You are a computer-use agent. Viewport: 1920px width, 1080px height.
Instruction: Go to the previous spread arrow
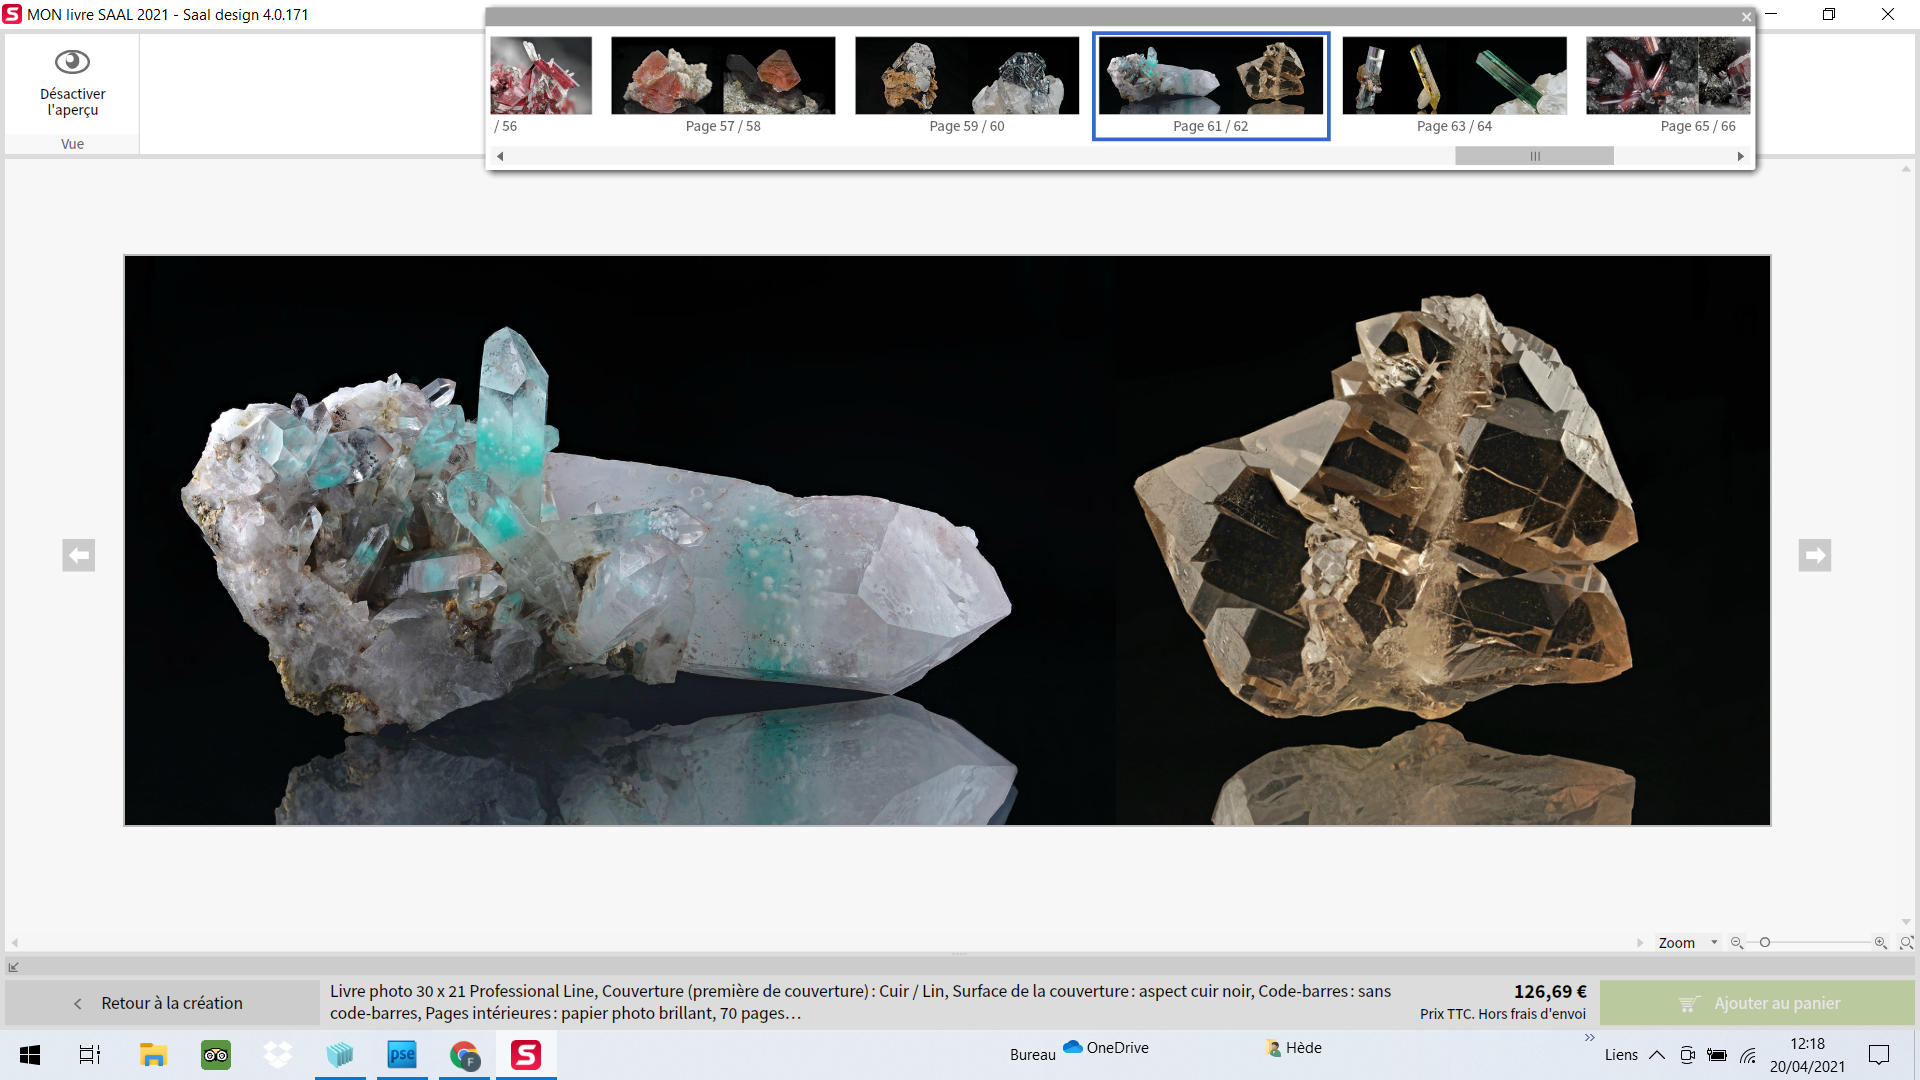(78, 555)
